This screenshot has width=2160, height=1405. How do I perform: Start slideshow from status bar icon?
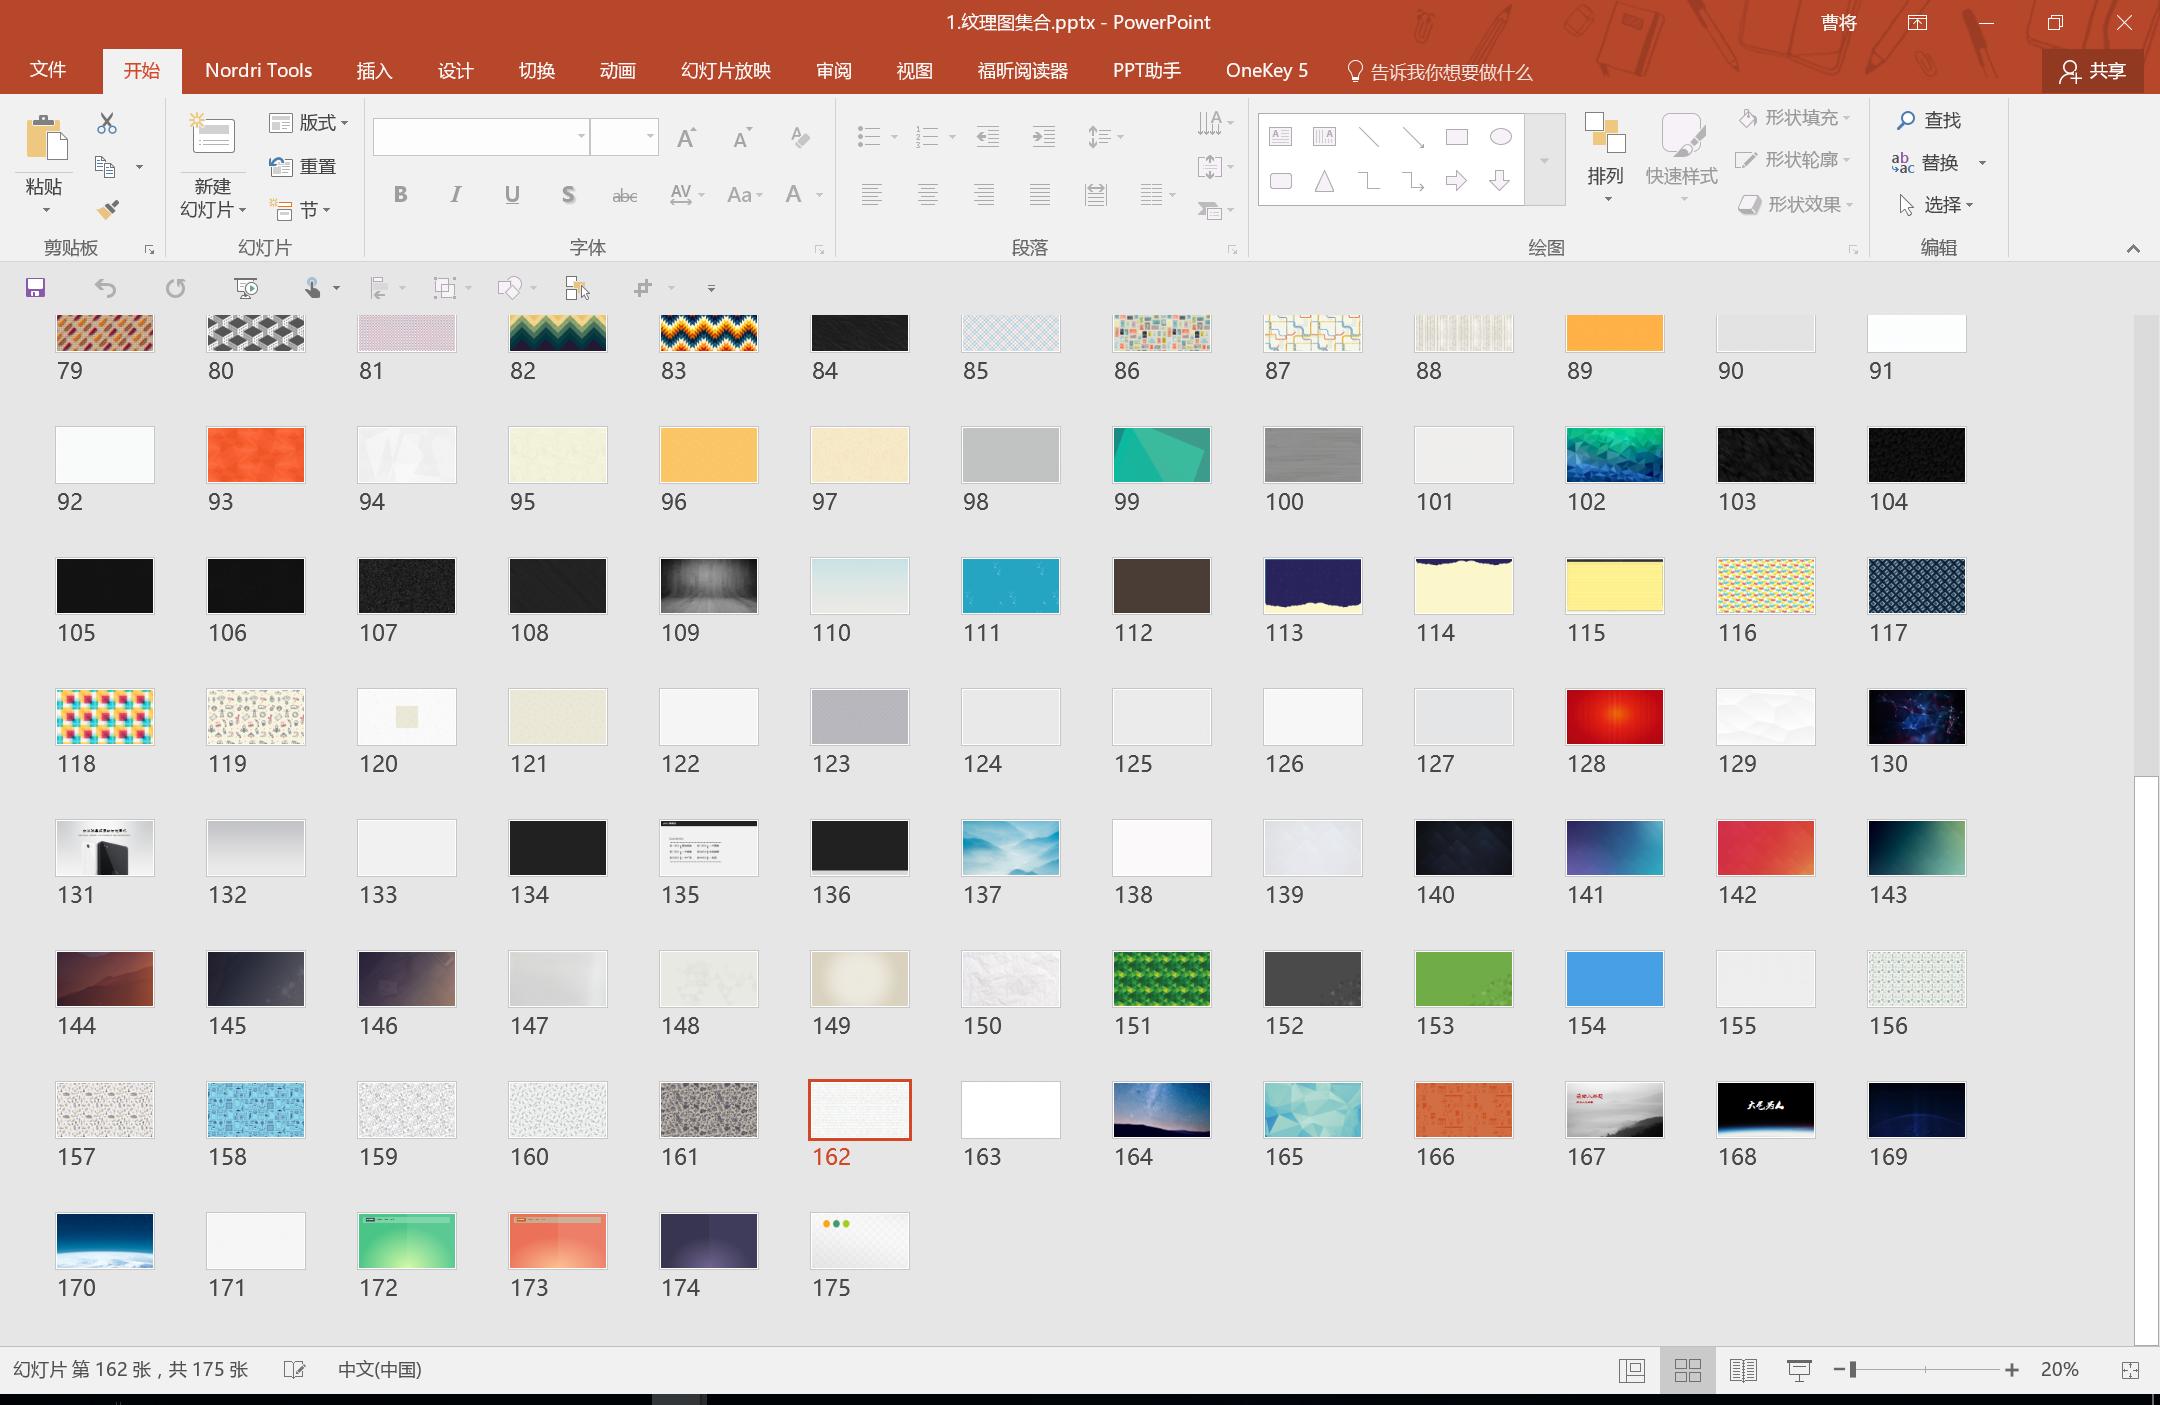click(1798, 1370)
